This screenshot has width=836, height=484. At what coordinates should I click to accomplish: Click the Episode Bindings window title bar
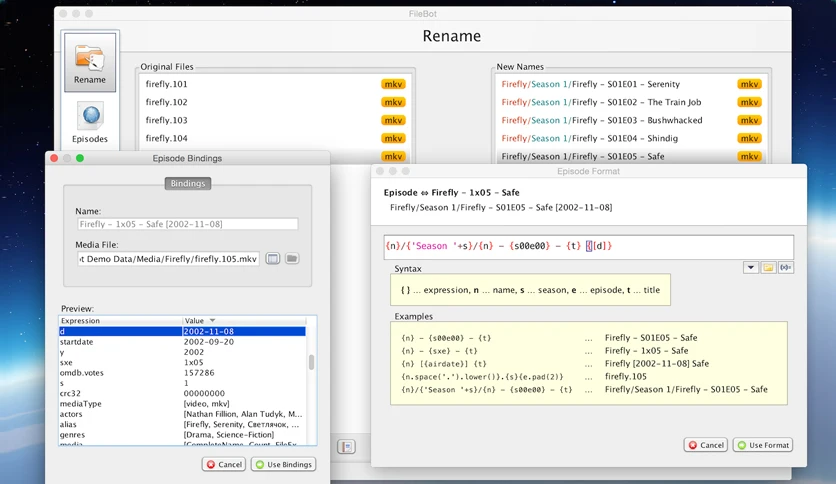pos(188,158)
